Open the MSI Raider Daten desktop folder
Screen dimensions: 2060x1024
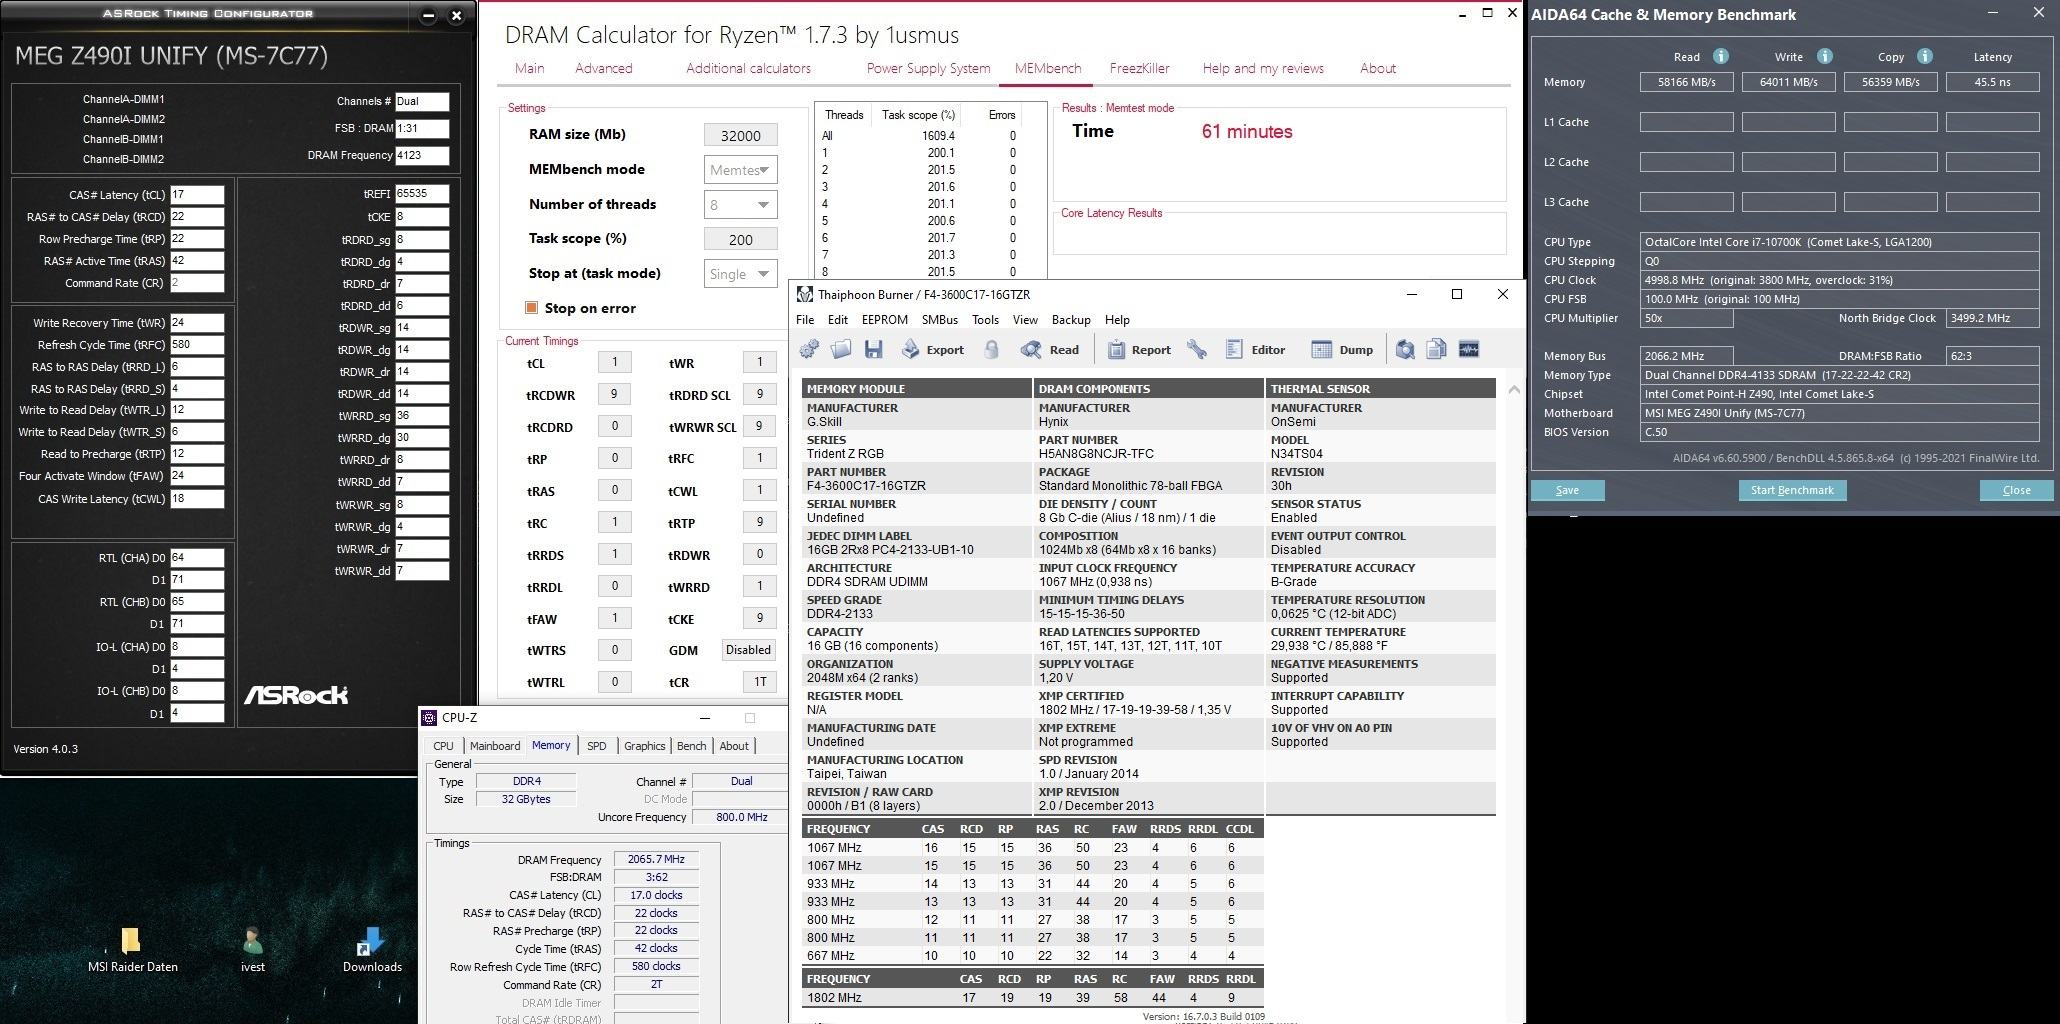click(x=132, y=950)
